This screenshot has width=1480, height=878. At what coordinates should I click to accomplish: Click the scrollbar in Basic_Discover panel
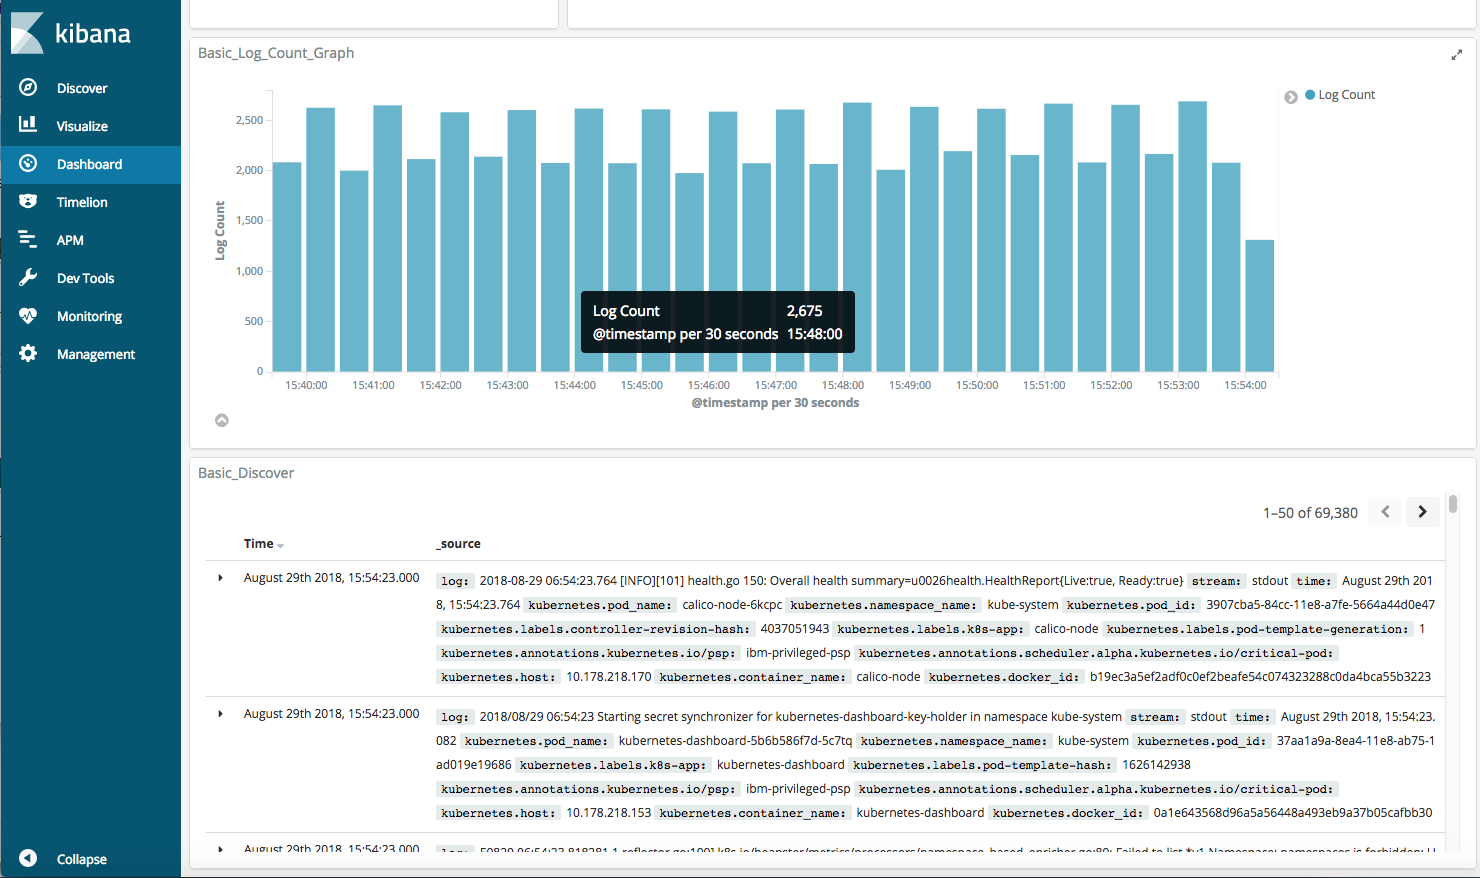(x=1453, y=504)
